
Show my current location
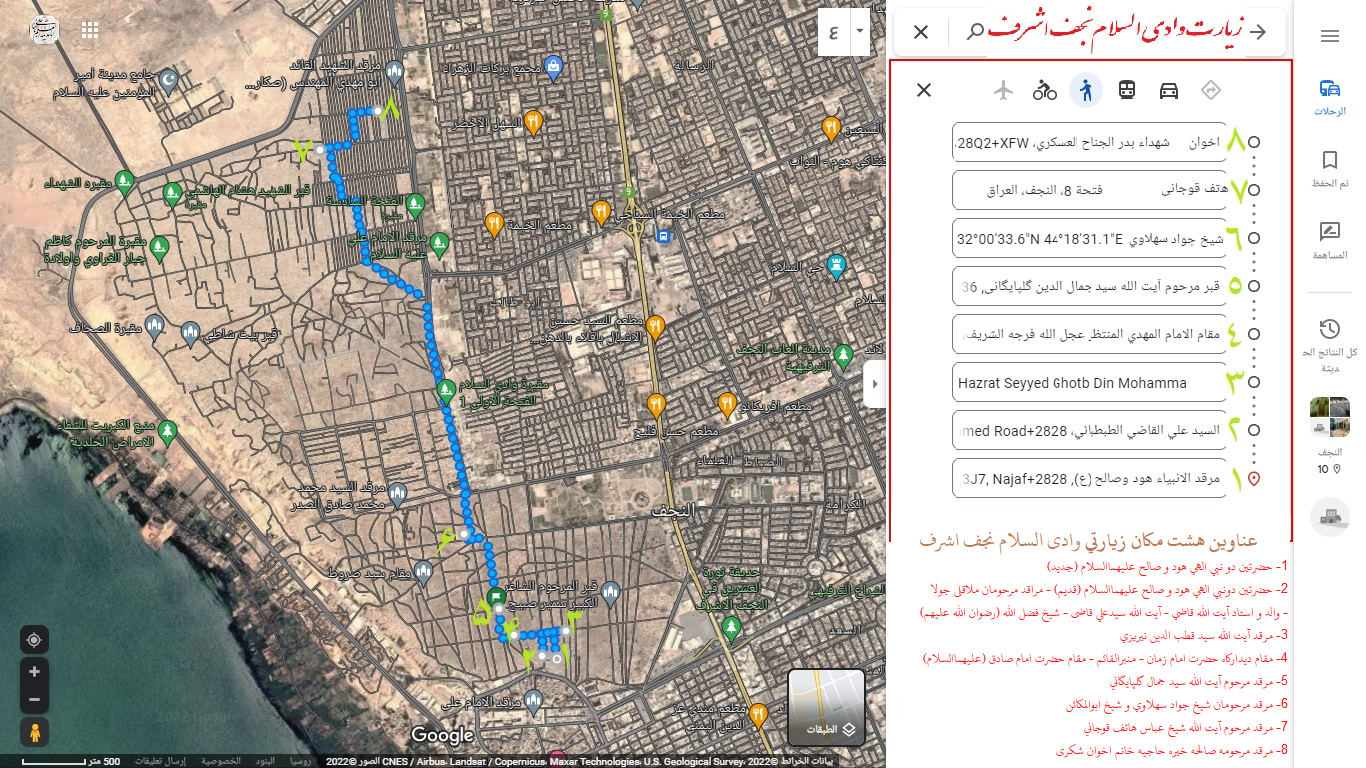click(34, 640)
